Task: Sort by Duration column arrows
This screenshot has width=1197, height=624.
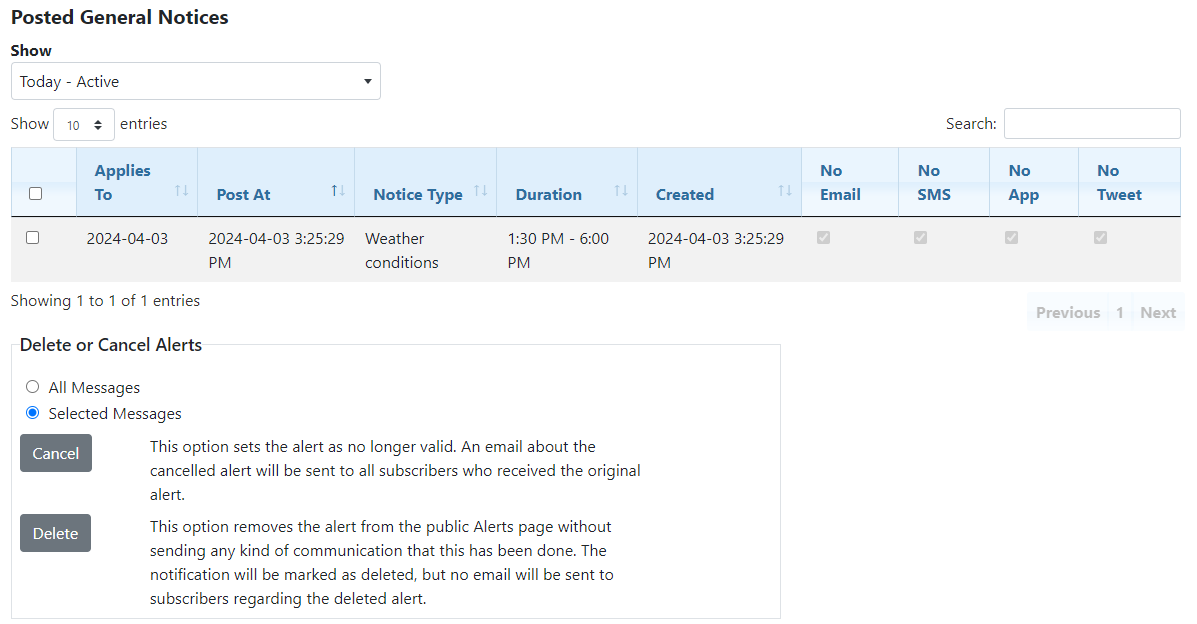Action: [621, 190]
